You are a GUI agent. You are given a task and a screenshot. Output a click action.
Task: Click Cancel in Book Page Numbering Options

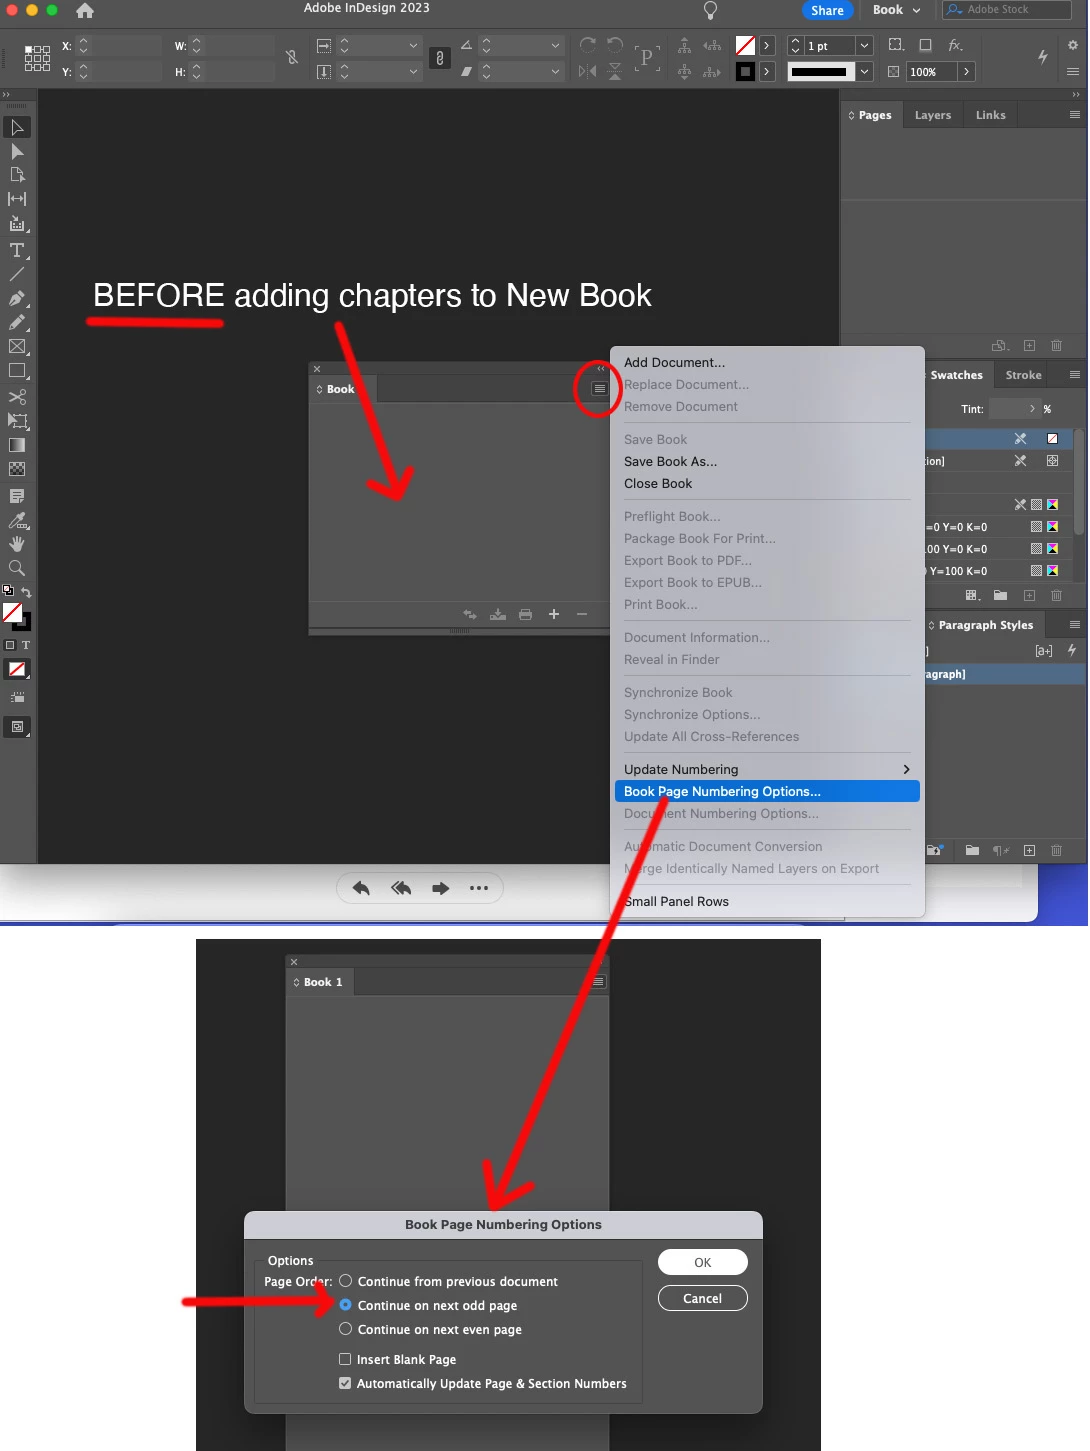pos(703,1298)
